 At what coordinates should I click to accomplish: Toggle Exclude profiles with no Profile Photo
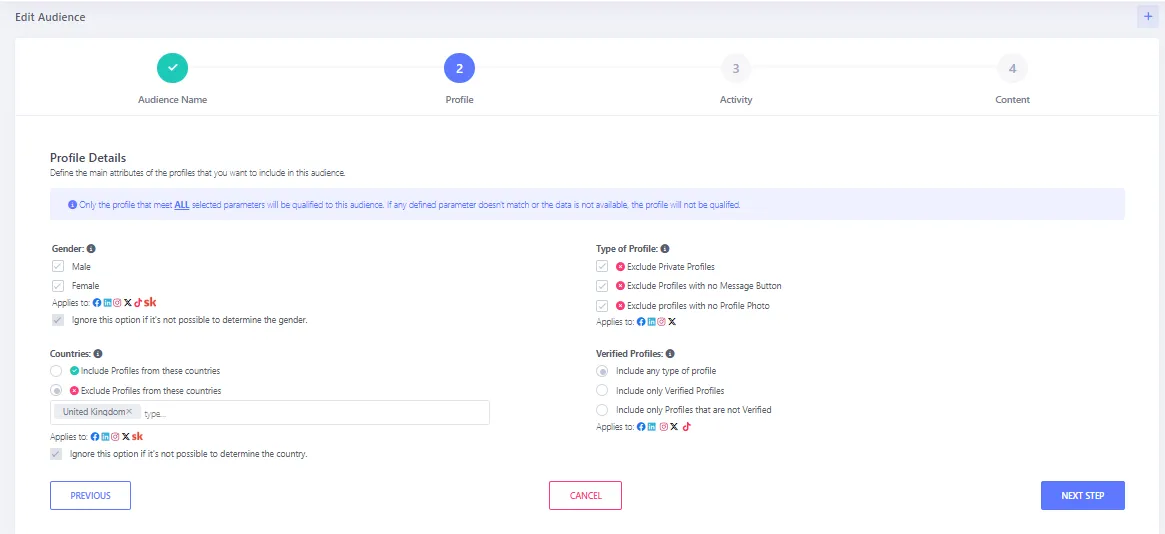click(603, 305)
